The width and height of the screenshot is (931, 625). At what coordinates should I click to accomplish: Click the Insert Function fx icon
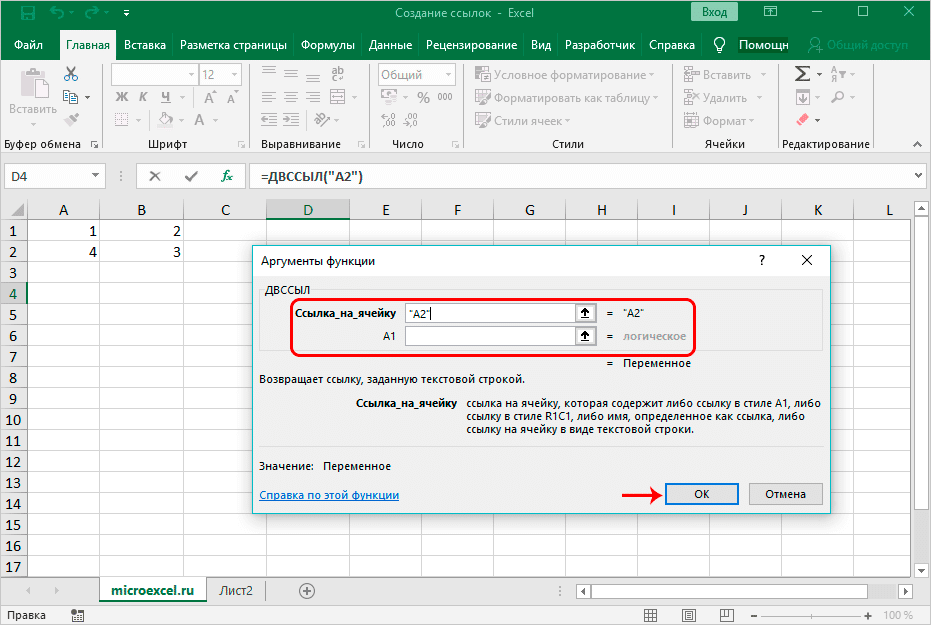coord(227,176)
